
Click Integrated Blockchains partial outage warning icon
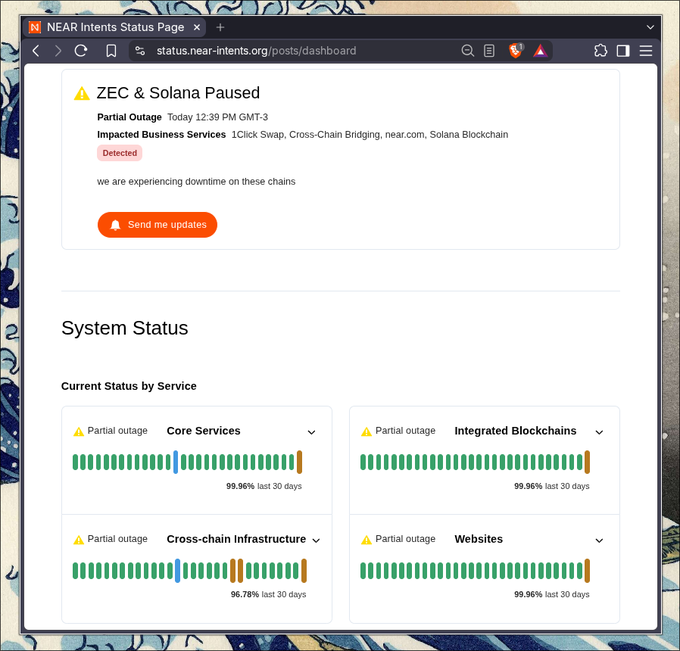366,432
